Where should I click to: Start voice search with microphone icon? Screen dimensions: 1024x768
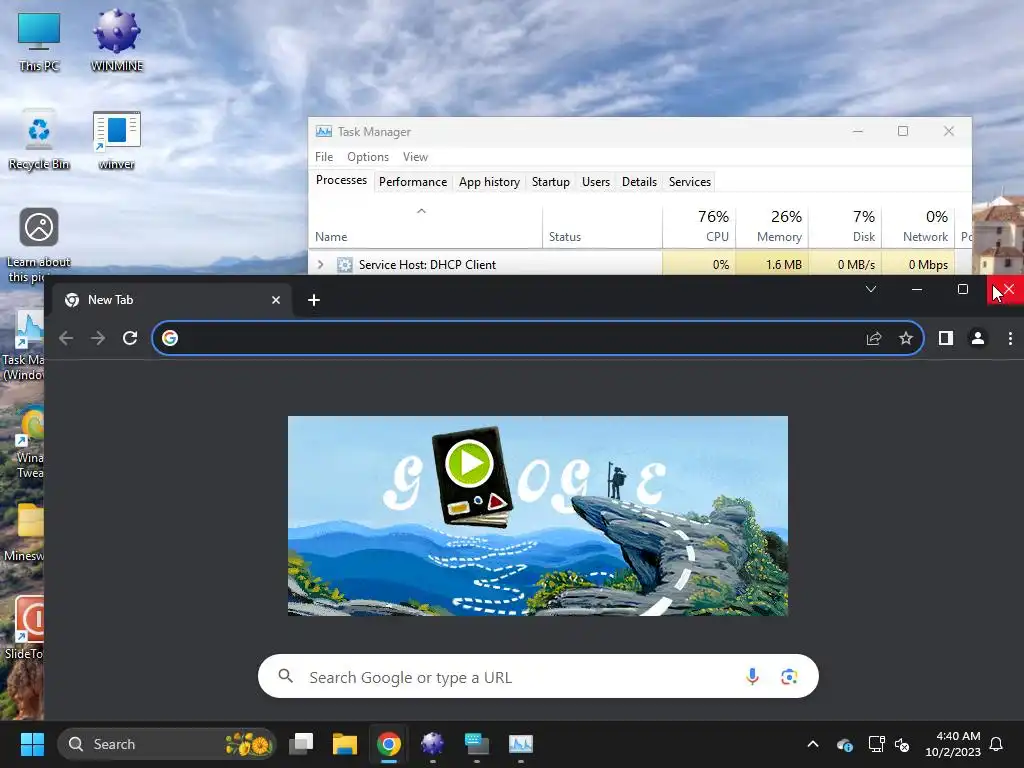752,677
